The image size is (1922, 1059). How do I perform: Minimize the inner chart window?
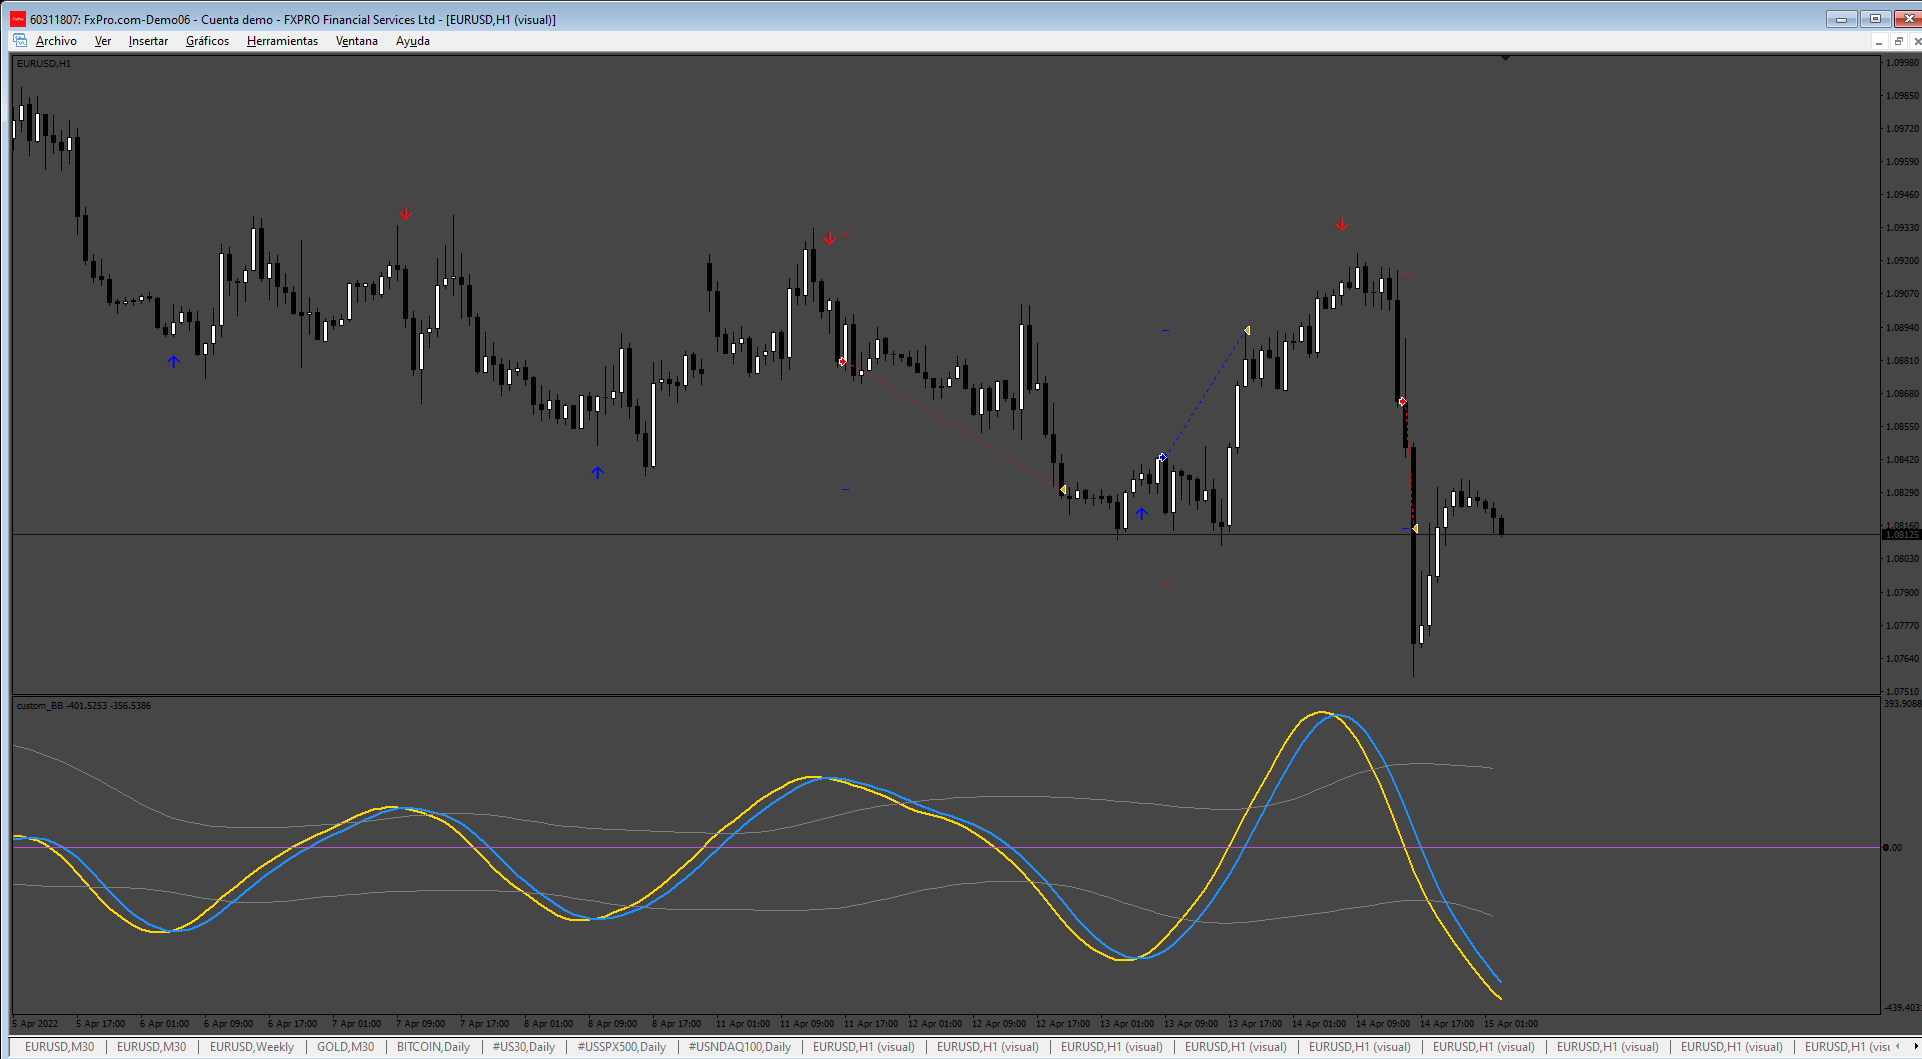pos(1879,41)
